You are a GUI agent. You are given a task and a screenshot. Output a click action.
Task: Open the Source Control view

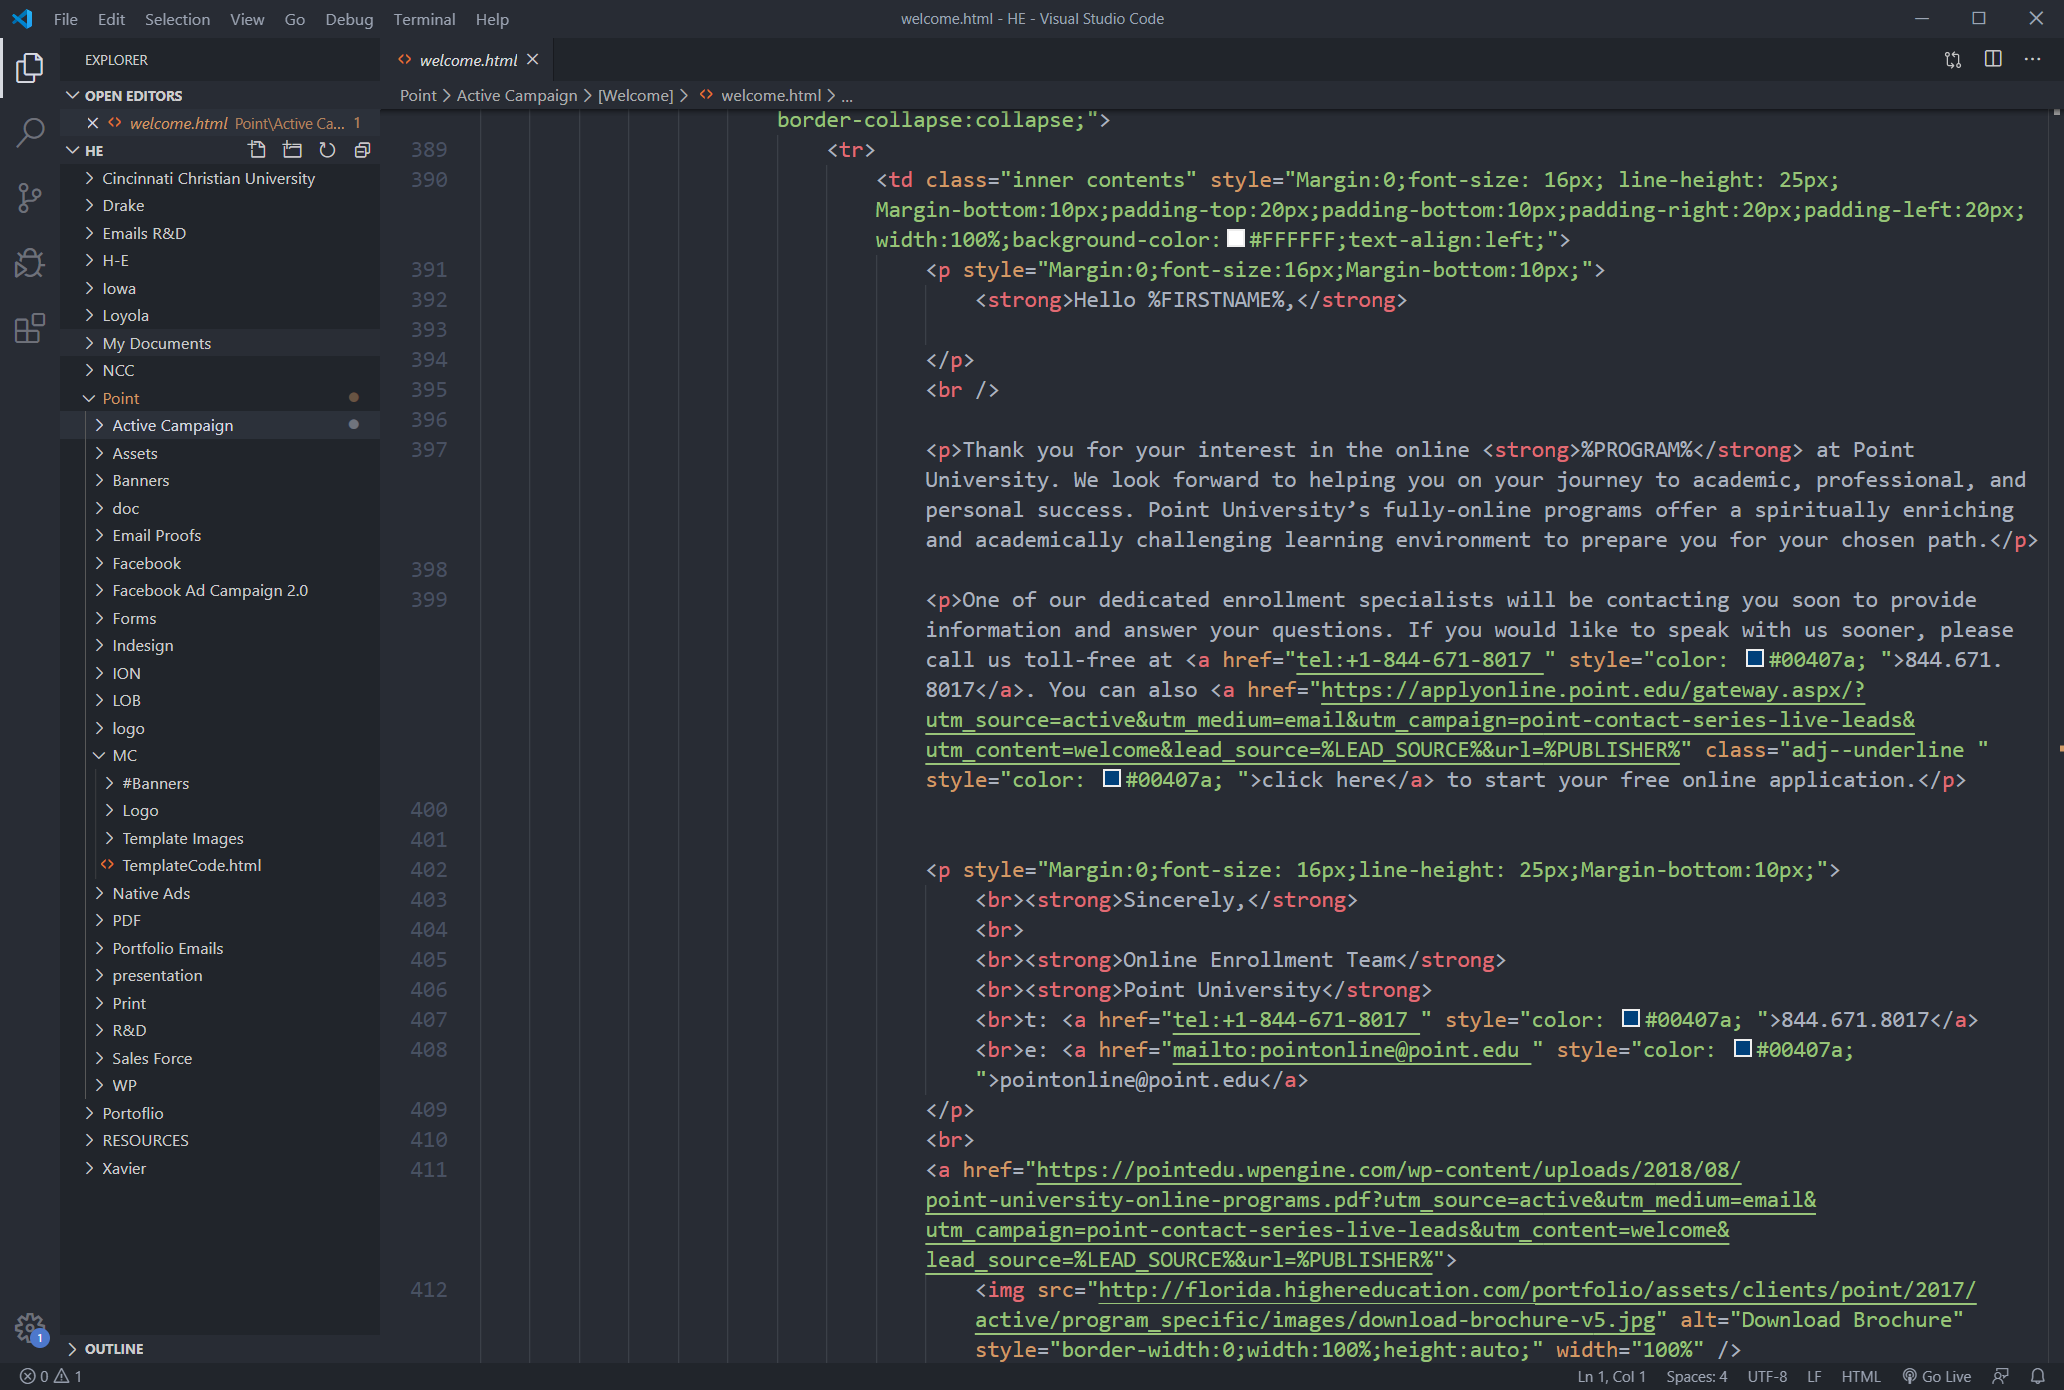coord(30,197)
